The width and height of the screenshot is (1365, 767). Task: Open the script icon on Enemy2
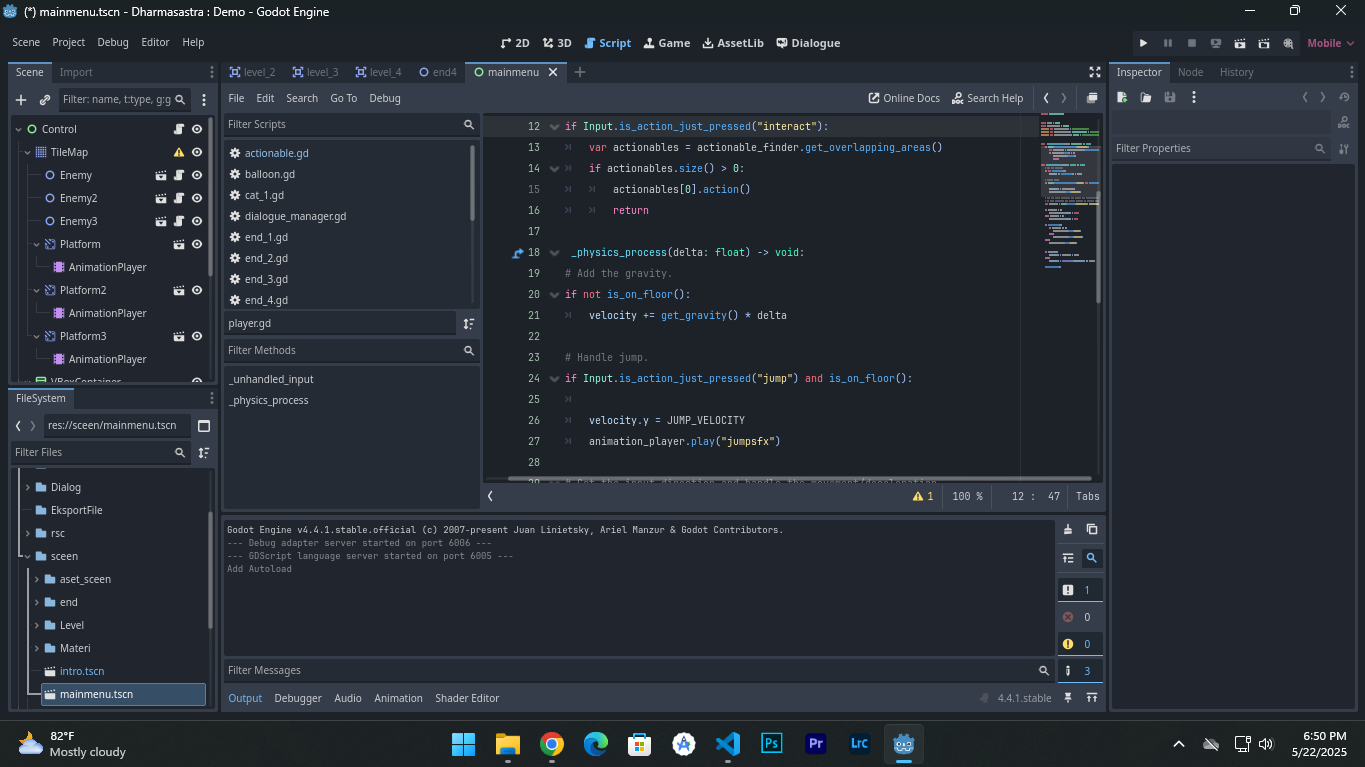click(179, 198)
